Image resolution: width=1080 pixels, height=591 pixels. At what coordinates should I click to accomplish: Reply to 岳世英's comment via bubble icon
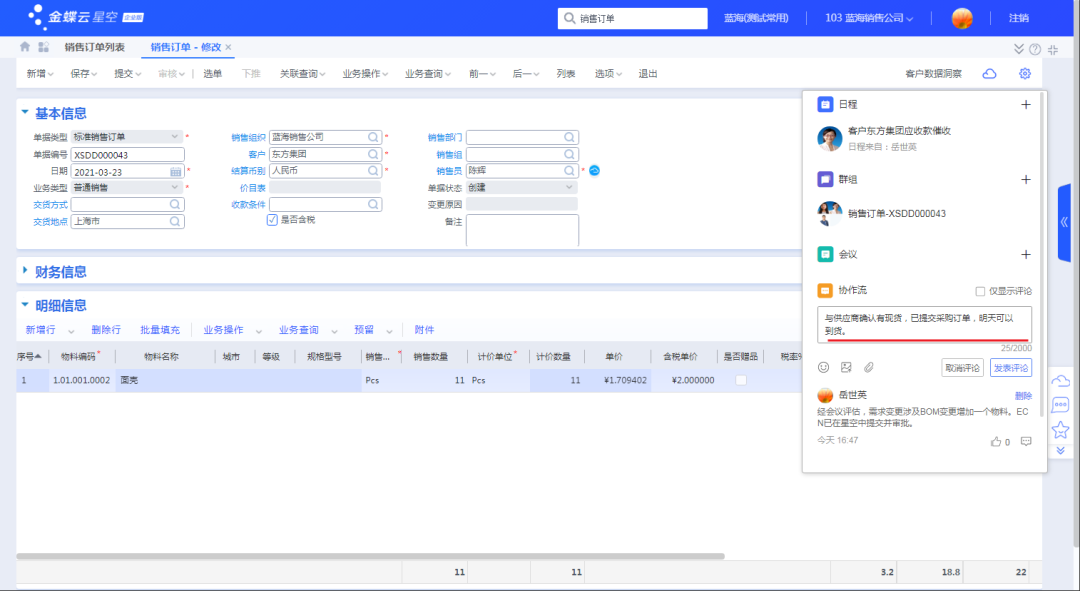[1026, 442]
